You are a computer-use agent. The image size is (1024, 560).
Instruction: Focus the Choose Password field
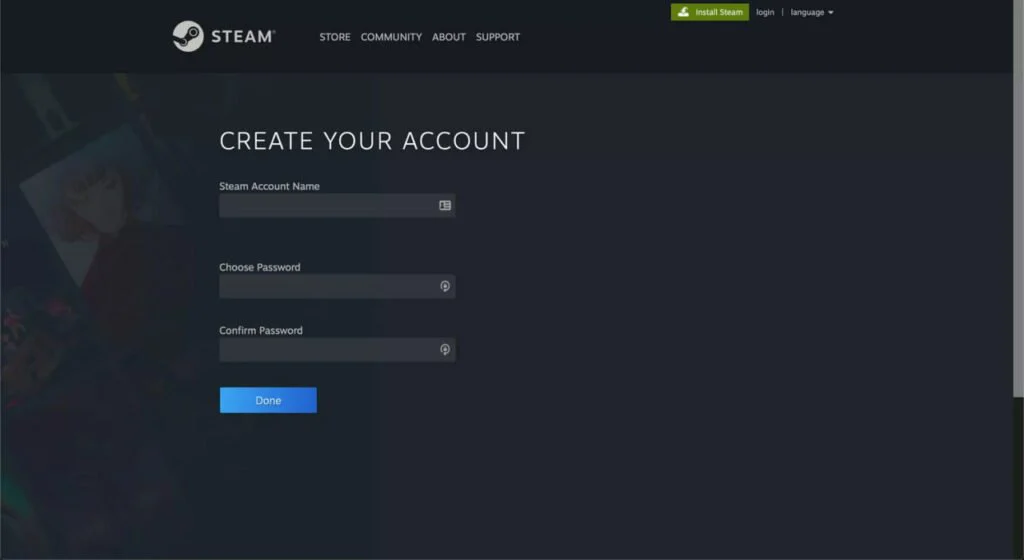pos(325,286)
